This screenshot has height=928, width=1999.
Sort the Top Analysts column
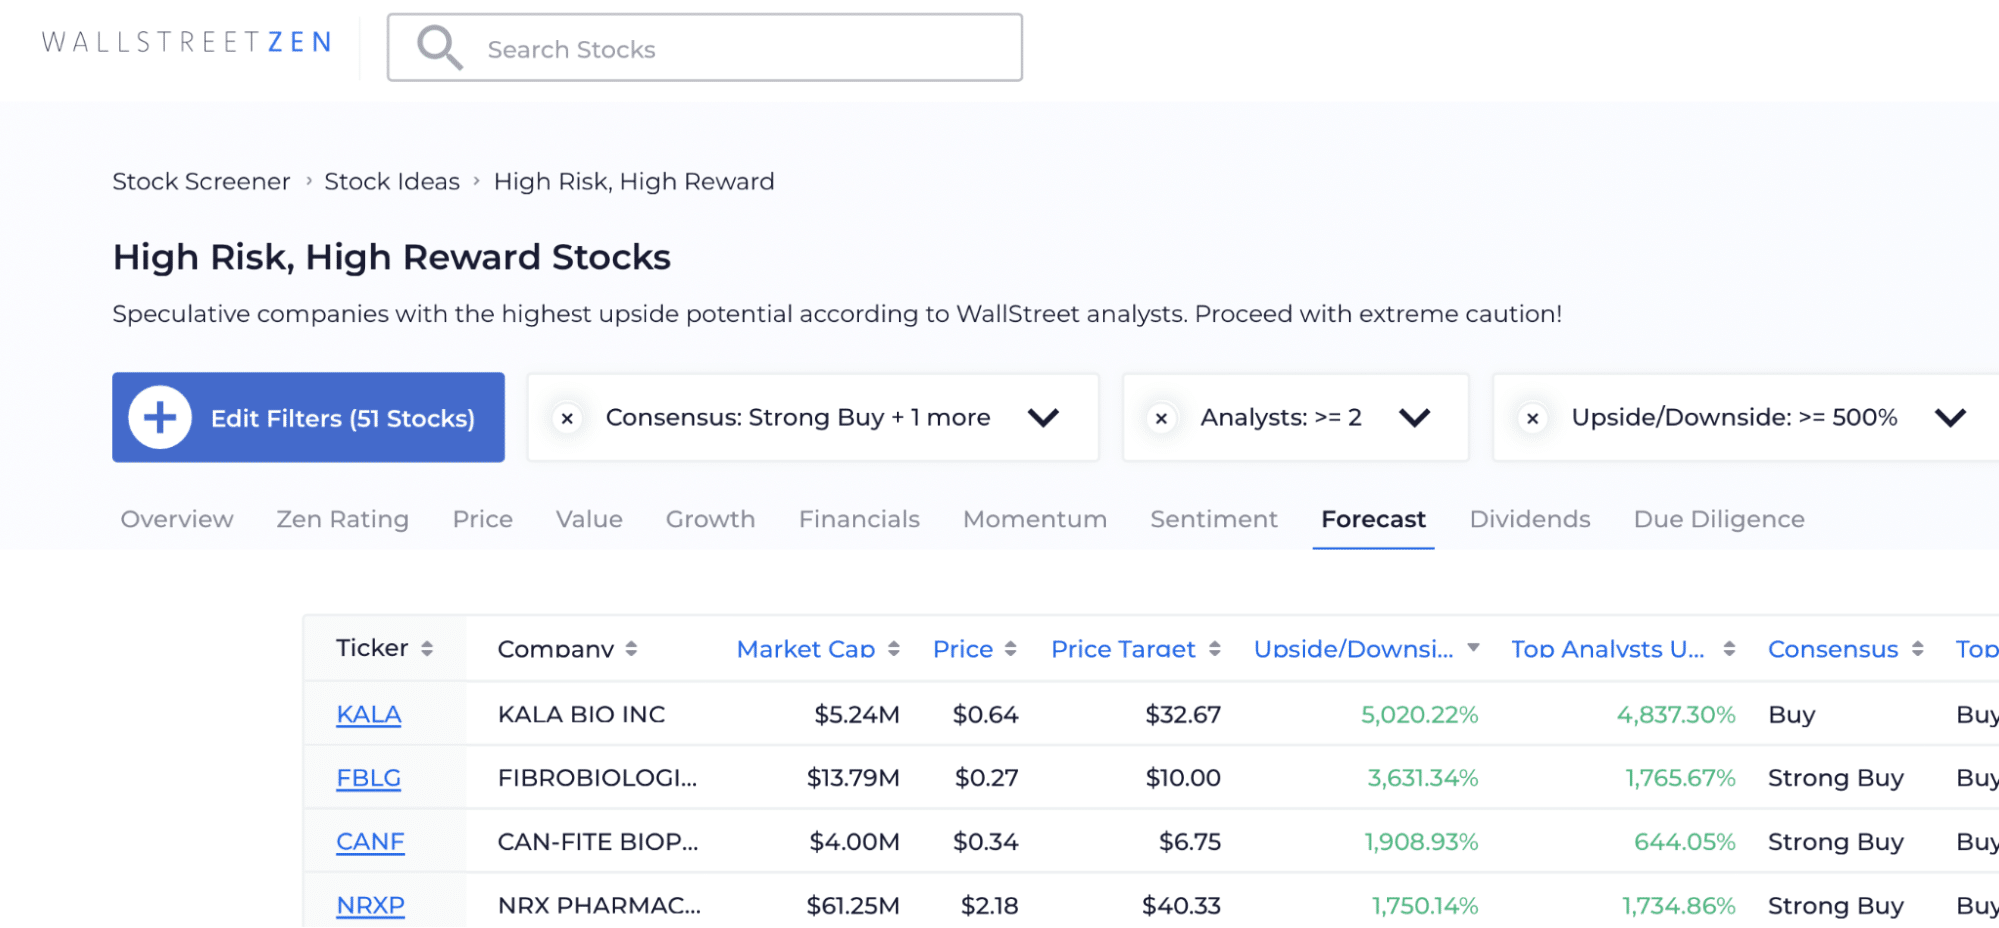(1727, 648)
